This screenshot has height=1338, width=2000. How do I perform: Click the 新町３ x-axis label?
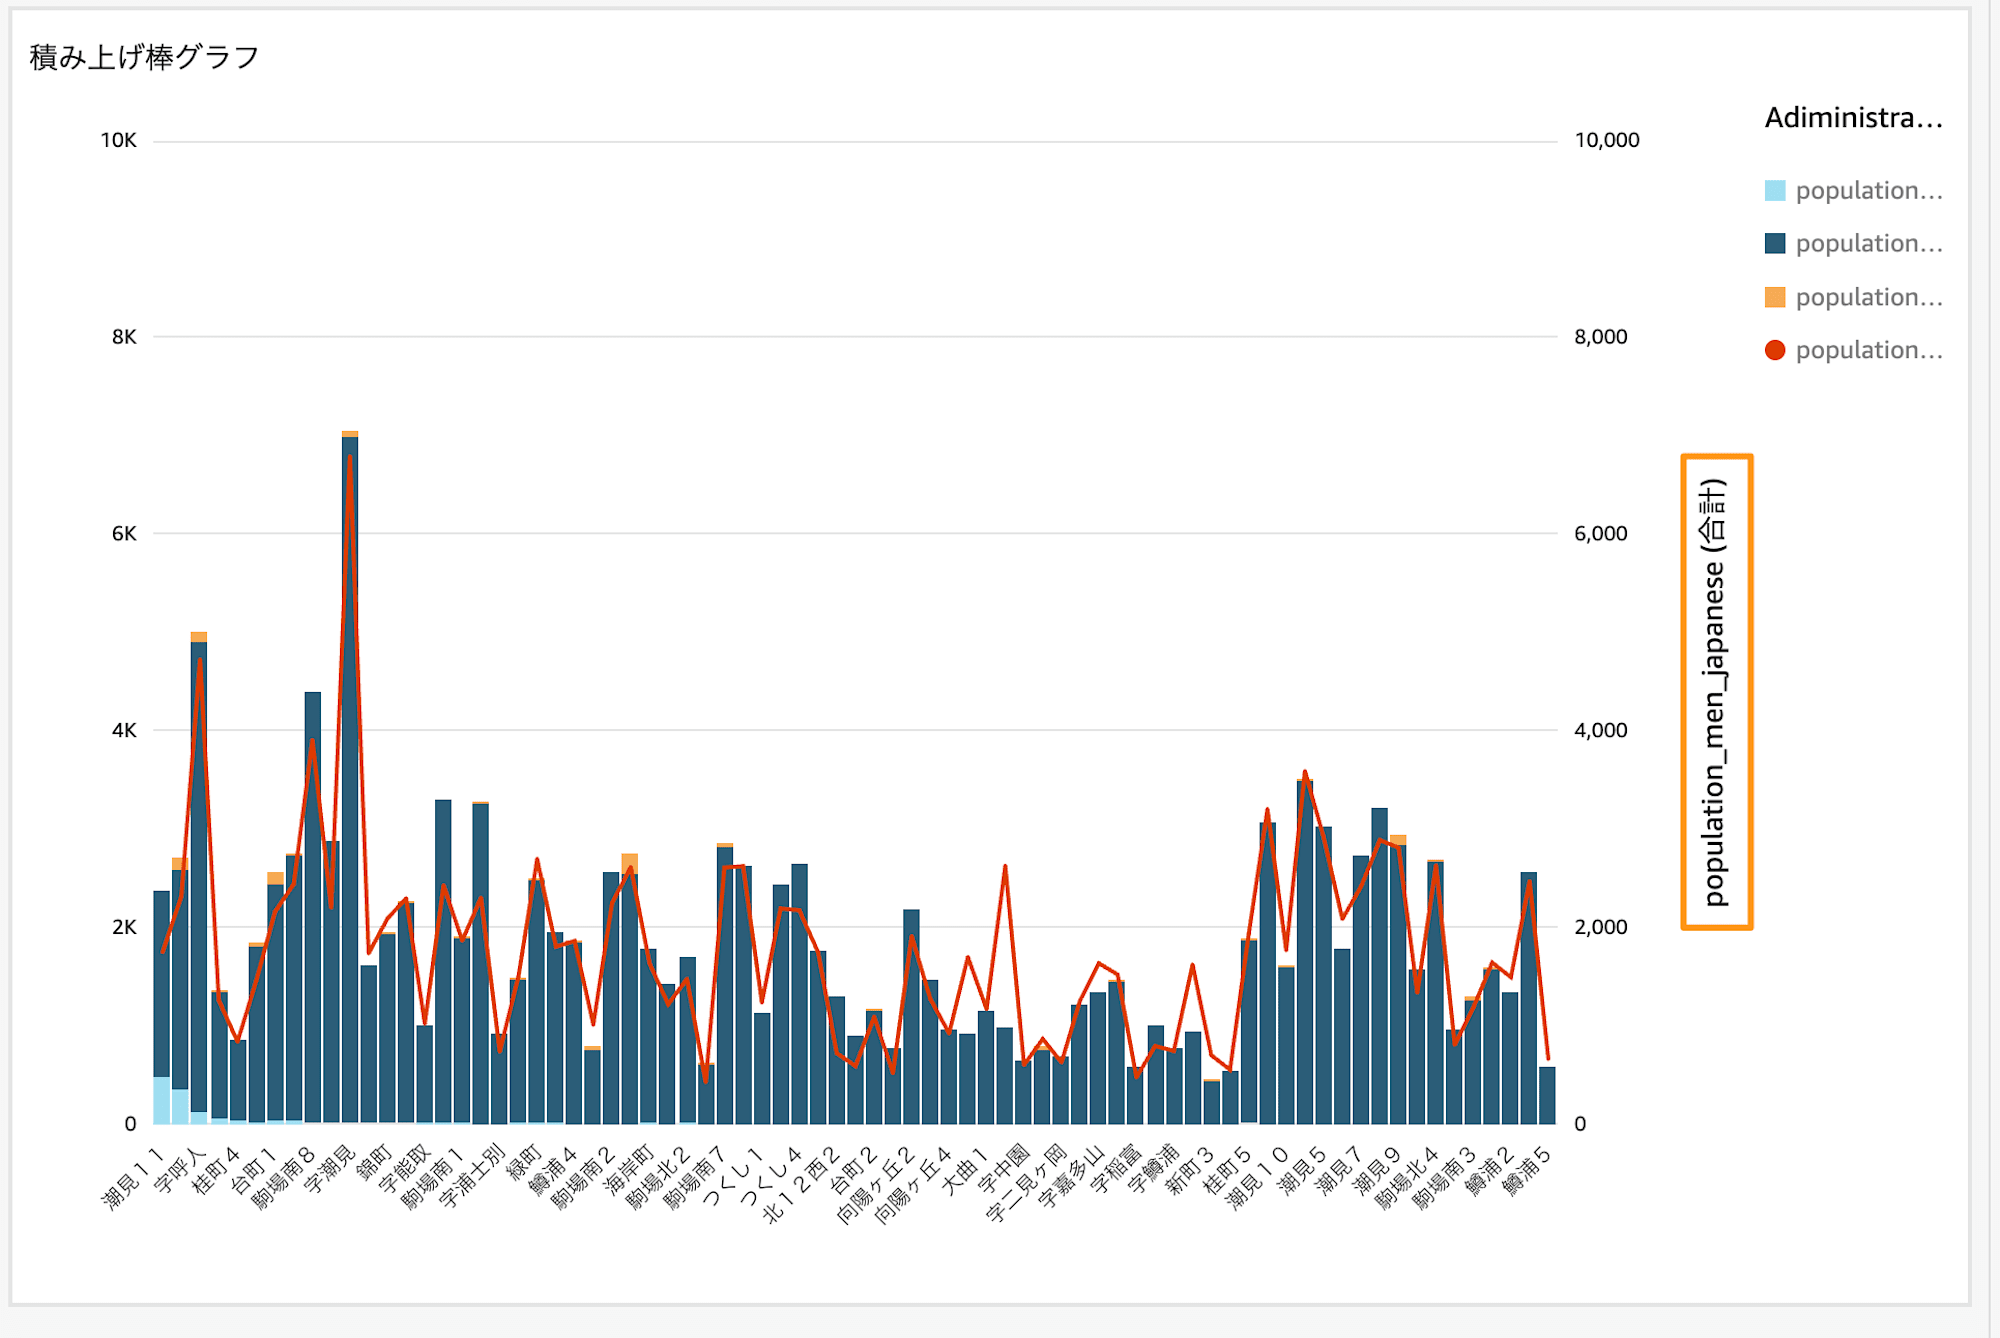(x=1189, y=1170)
